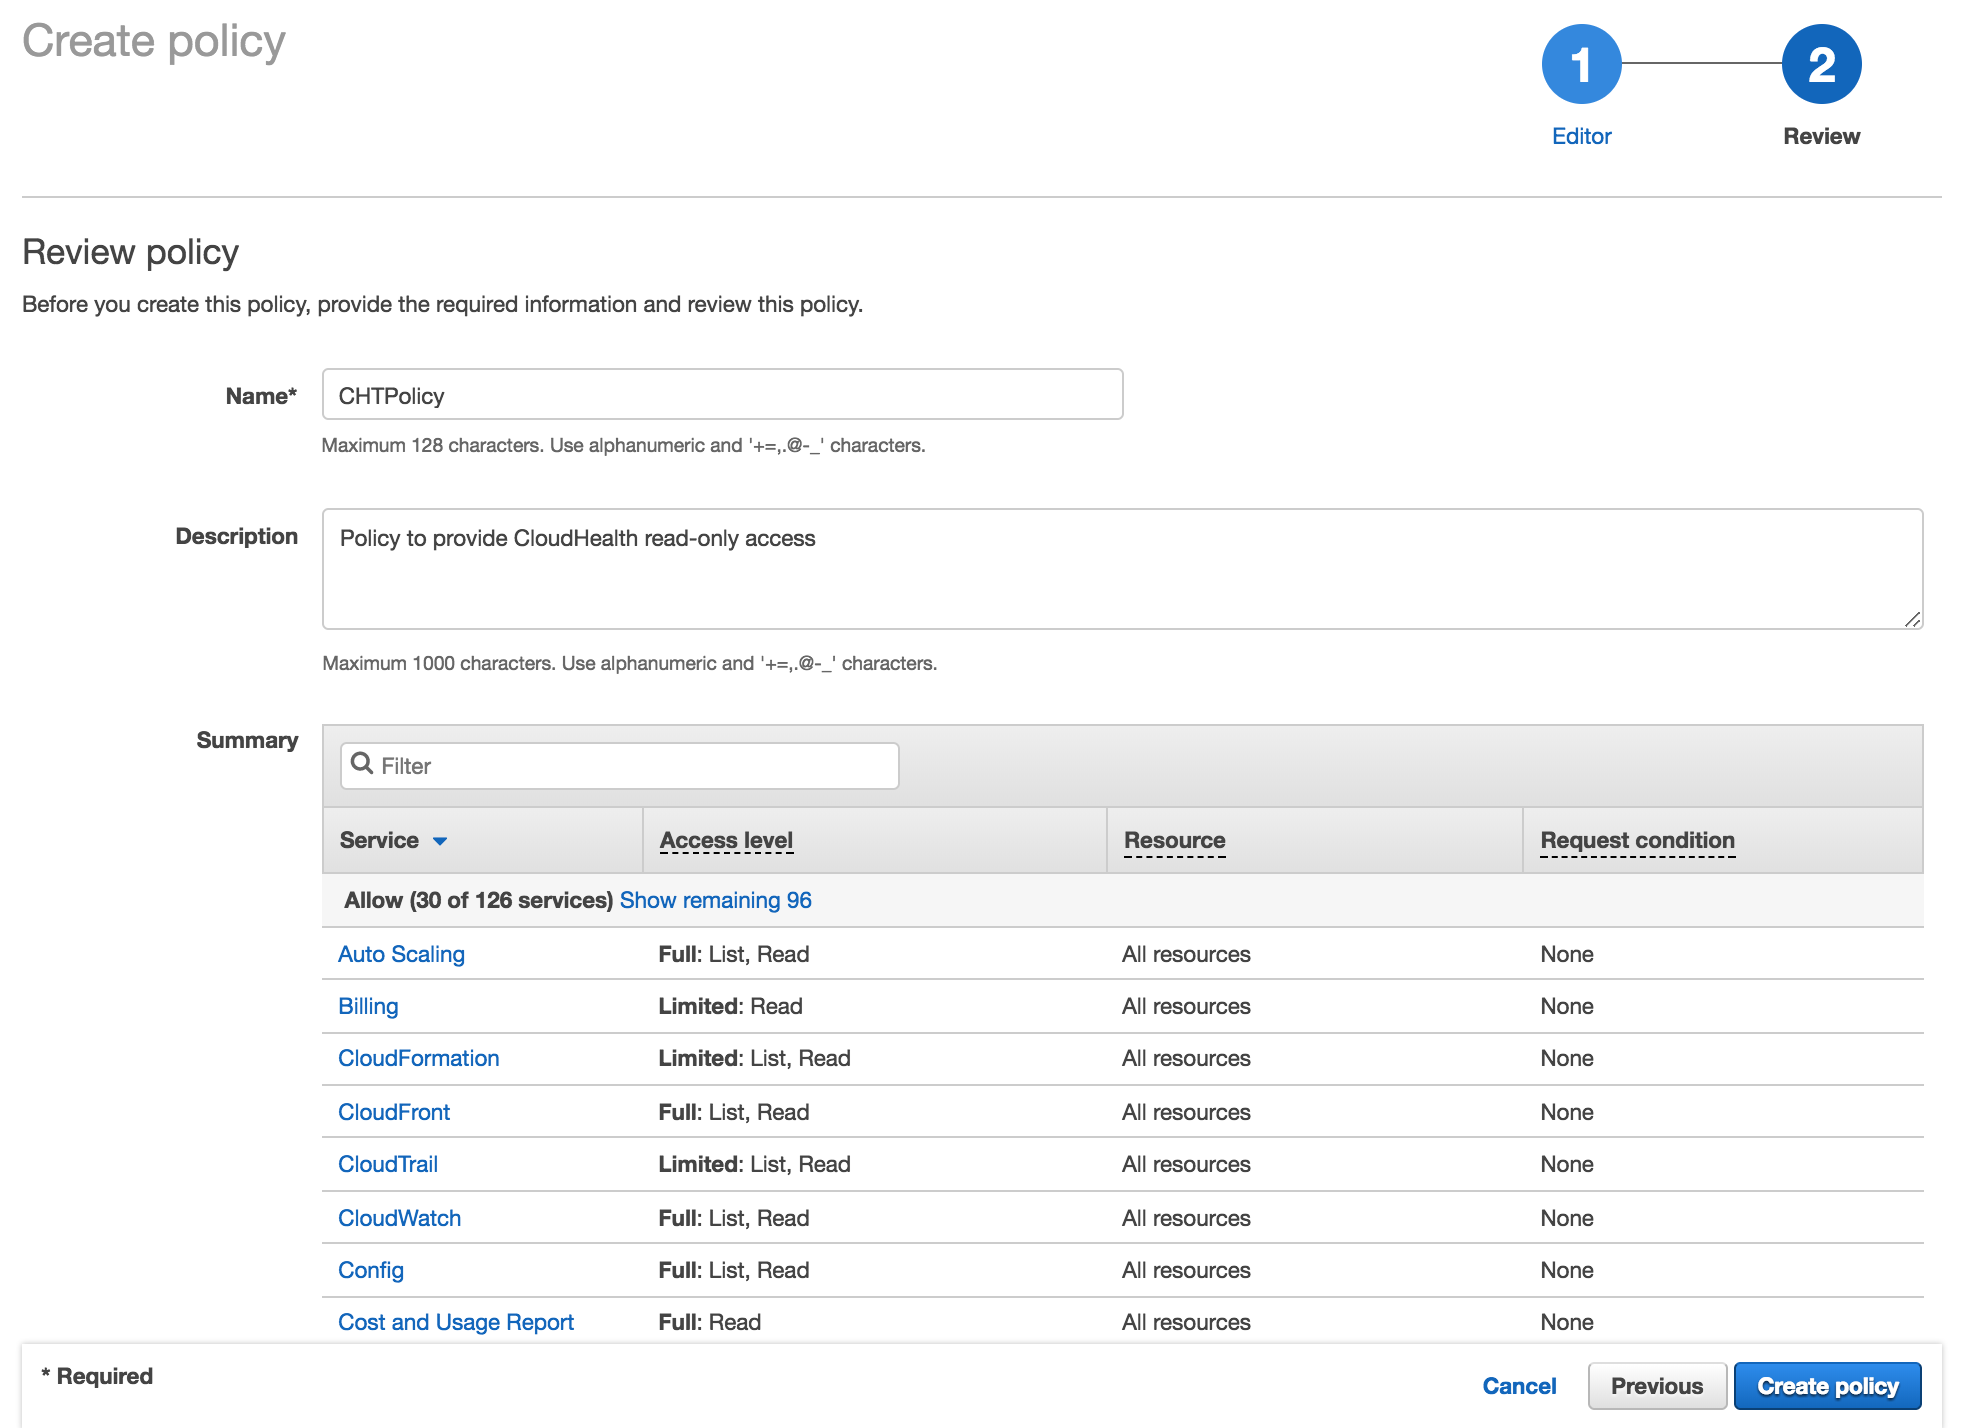
Task: Show remaining 96 services
Action: pos(715,900)
